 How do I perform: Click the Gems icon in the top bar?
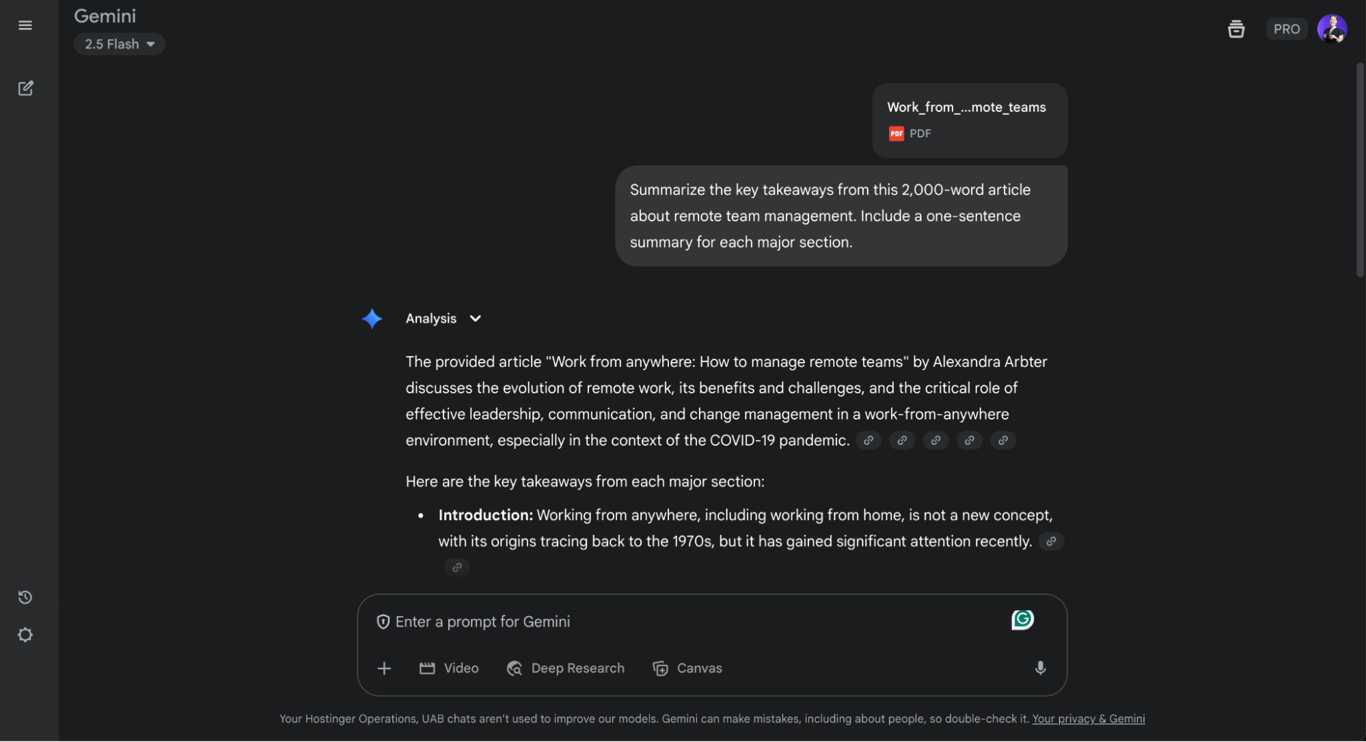[1236, 29]
